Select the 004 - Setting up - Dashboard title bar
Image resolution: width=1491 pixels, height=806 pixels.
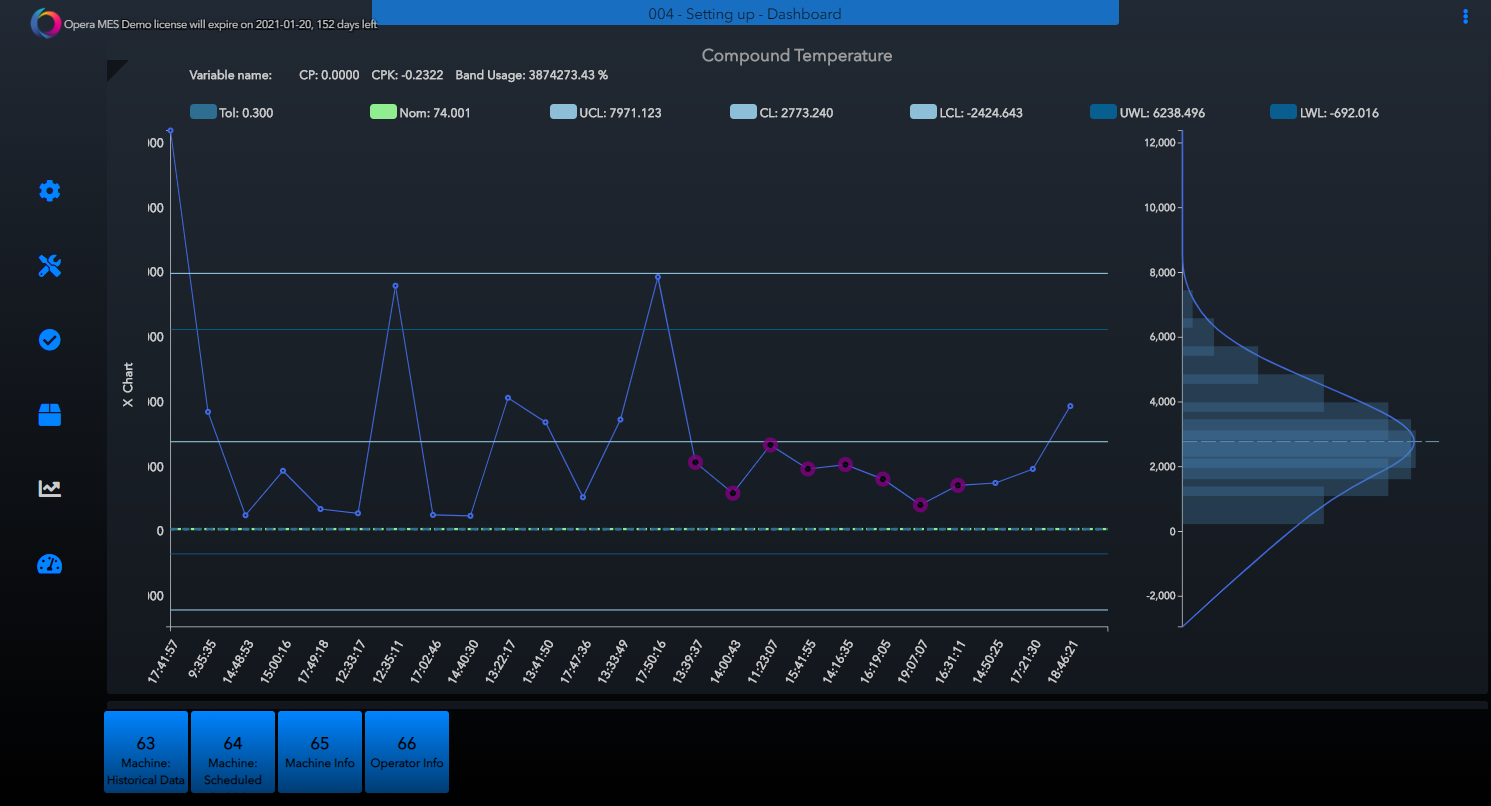coord(745,13)
